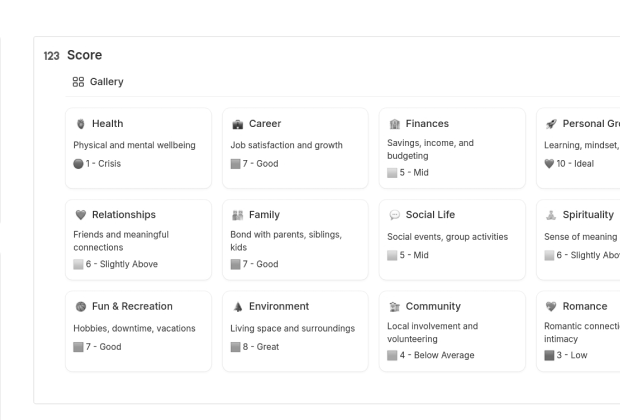Click the Spirituality meditation icon

(551, 215)
